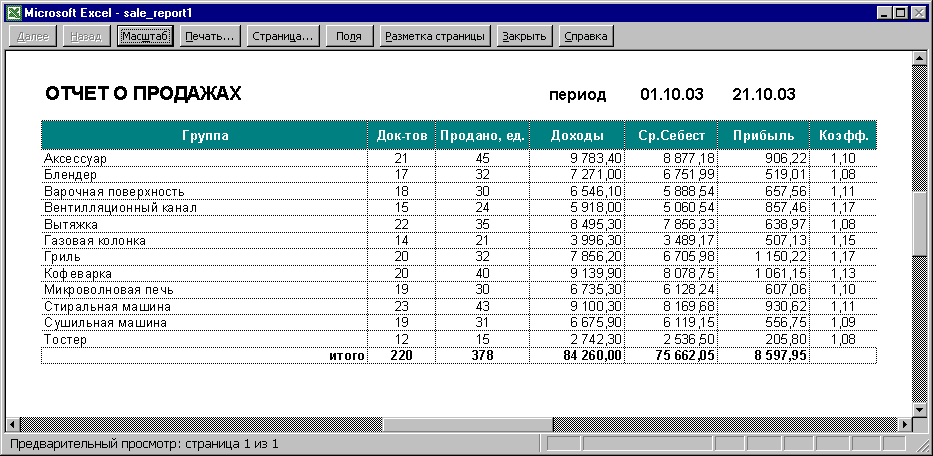Click the Вытяжка row name
933x456 pixels.
point(71,224)
